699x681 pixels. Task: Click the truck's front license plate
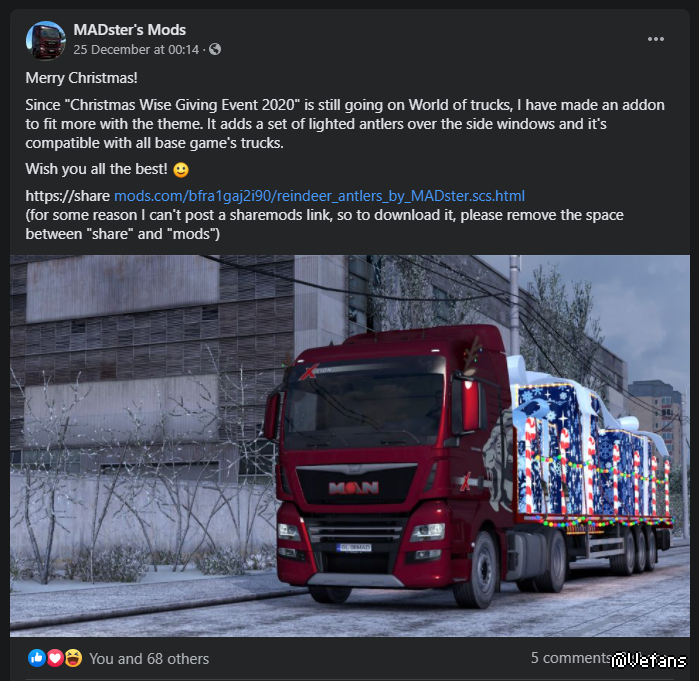pyautogui.click(x=354, y=547)
